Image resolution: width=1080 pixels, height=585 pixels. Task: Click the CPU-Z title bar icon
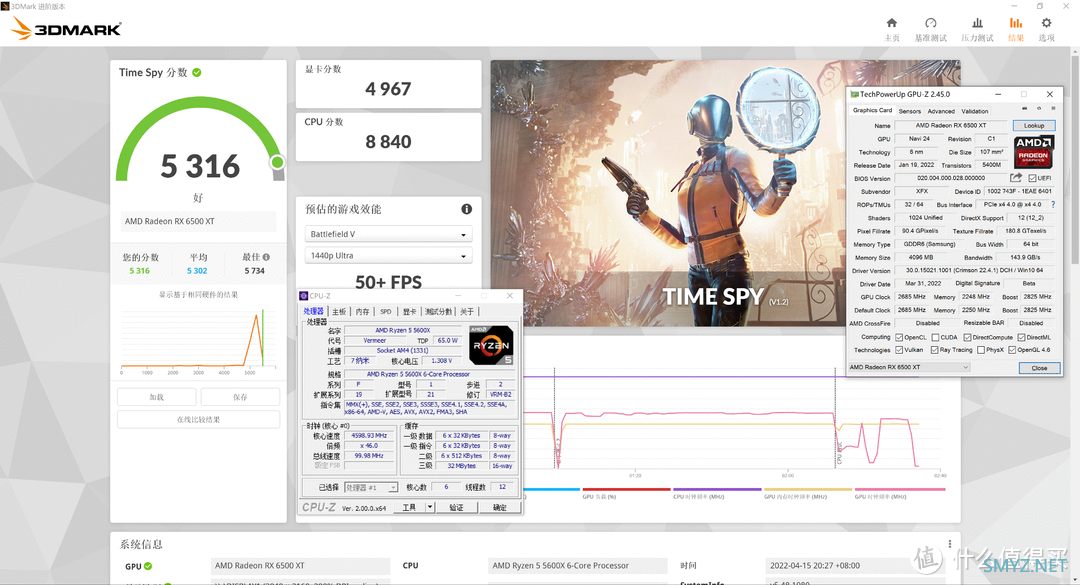point(304,296)
